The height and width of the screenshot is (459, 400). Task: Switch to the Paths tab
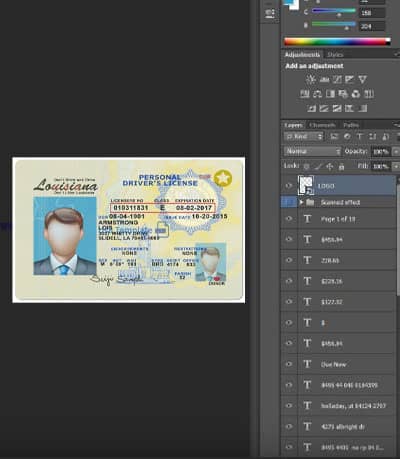tap(351, 125)
